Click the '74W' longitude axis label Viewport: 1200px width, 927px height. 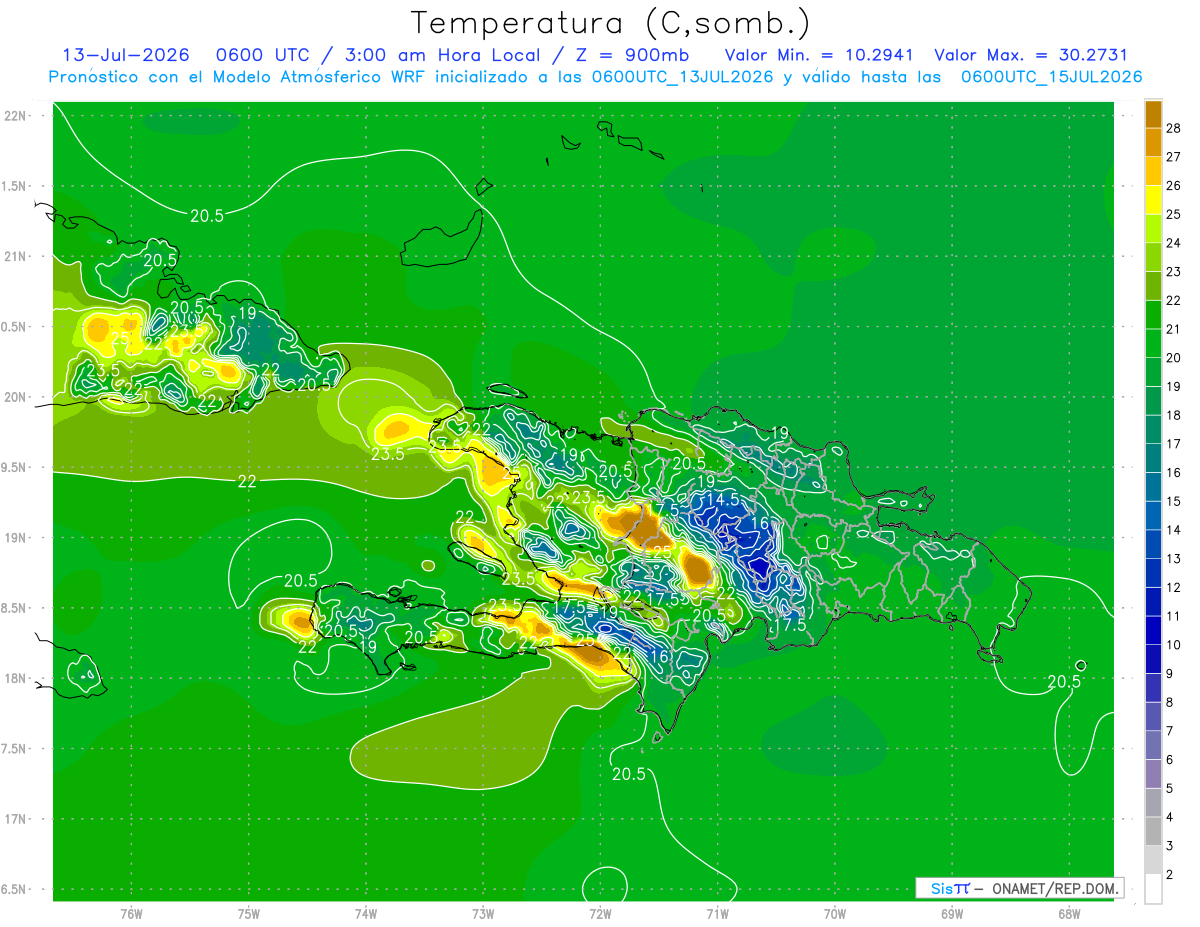[366, 914]
